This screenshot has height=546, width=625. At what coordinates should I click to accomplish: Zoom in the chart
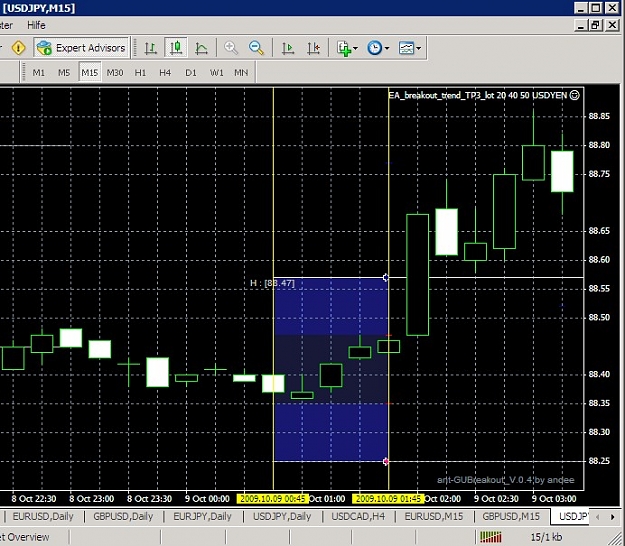231,48
